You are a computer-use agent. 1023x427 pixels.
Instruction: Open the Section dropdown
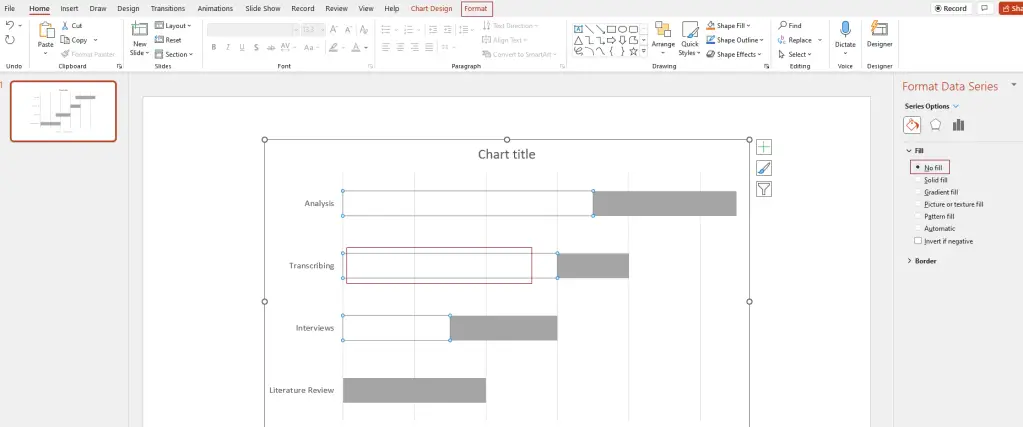[174, 54]
